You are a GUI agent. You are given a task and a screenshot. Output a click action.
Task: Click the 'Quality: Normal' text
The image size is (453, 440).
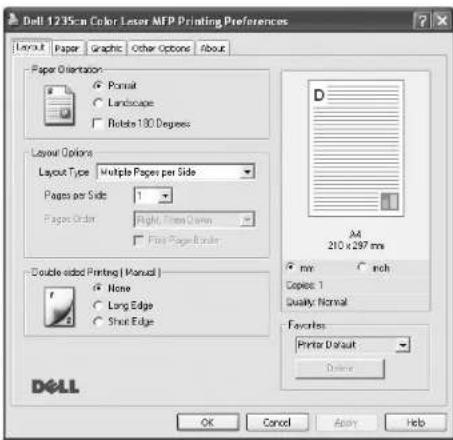(x=317, y=302)
